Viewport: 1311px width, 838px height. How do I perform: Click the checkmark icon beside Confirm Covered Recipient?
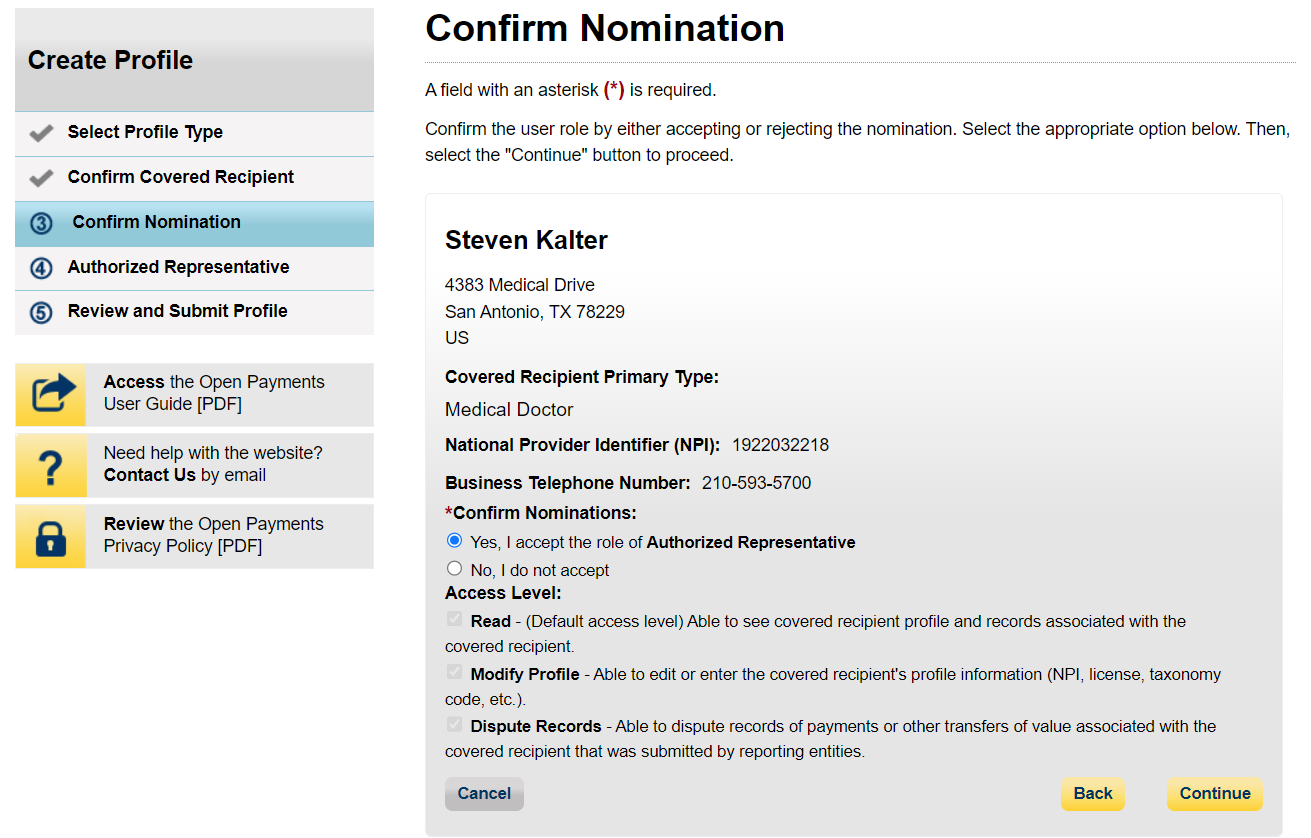tap(41, 178)
